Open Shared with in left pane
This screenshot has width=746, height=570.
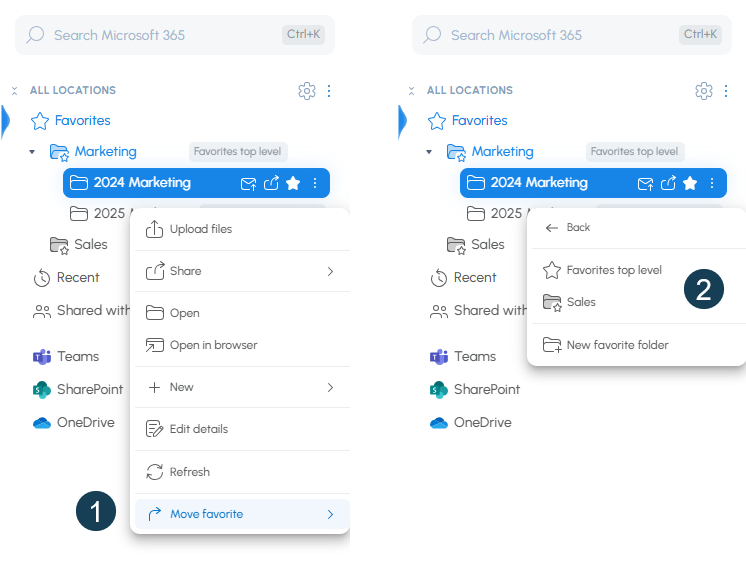81,311
